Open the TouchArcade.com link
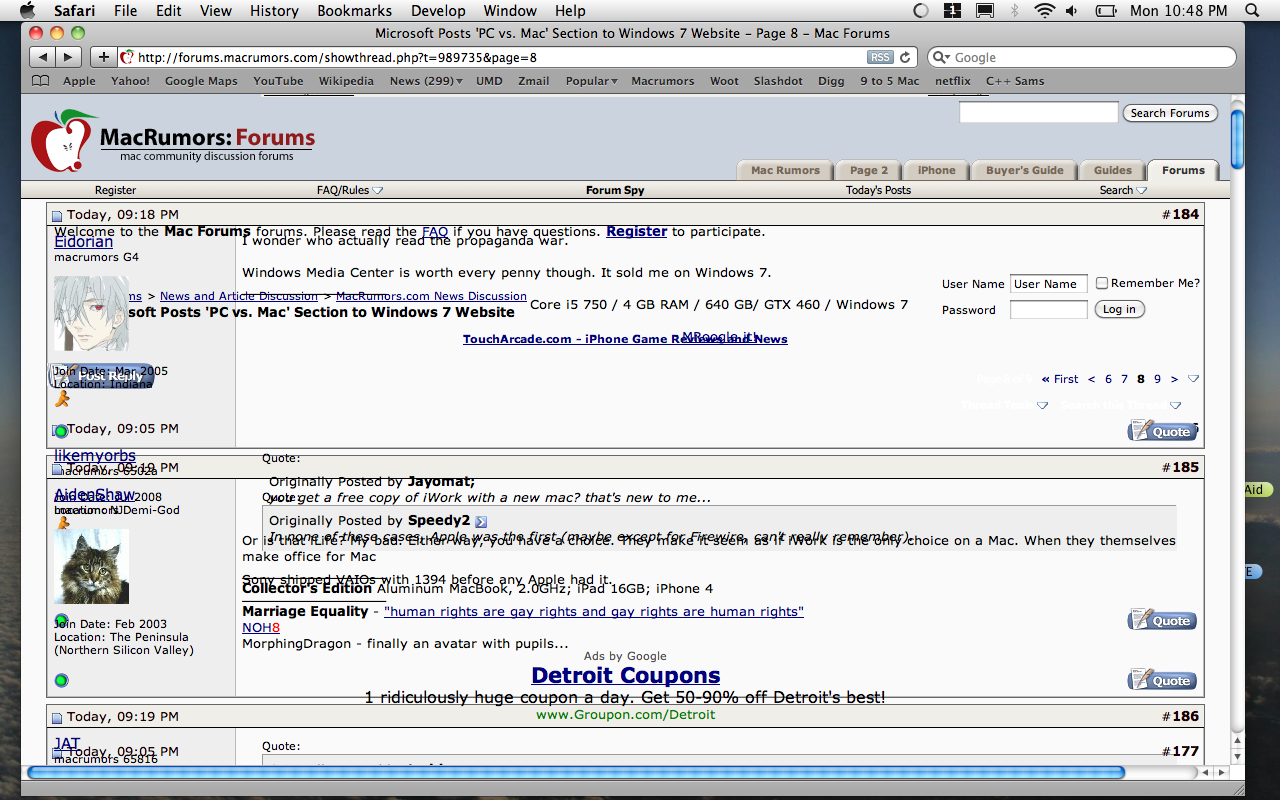The width and height of the screenshot is (1280, 800). point(625,339)
